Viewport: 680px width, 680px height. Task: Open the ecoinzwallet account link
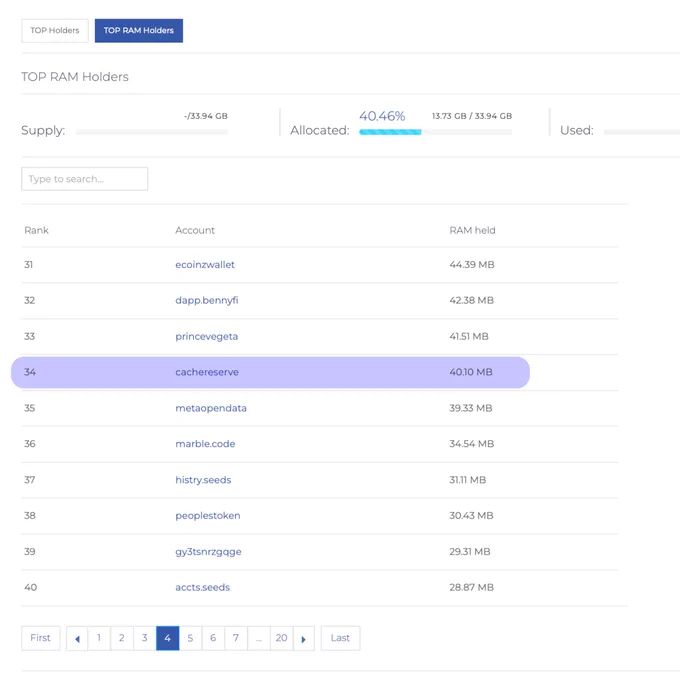point(205,265)
